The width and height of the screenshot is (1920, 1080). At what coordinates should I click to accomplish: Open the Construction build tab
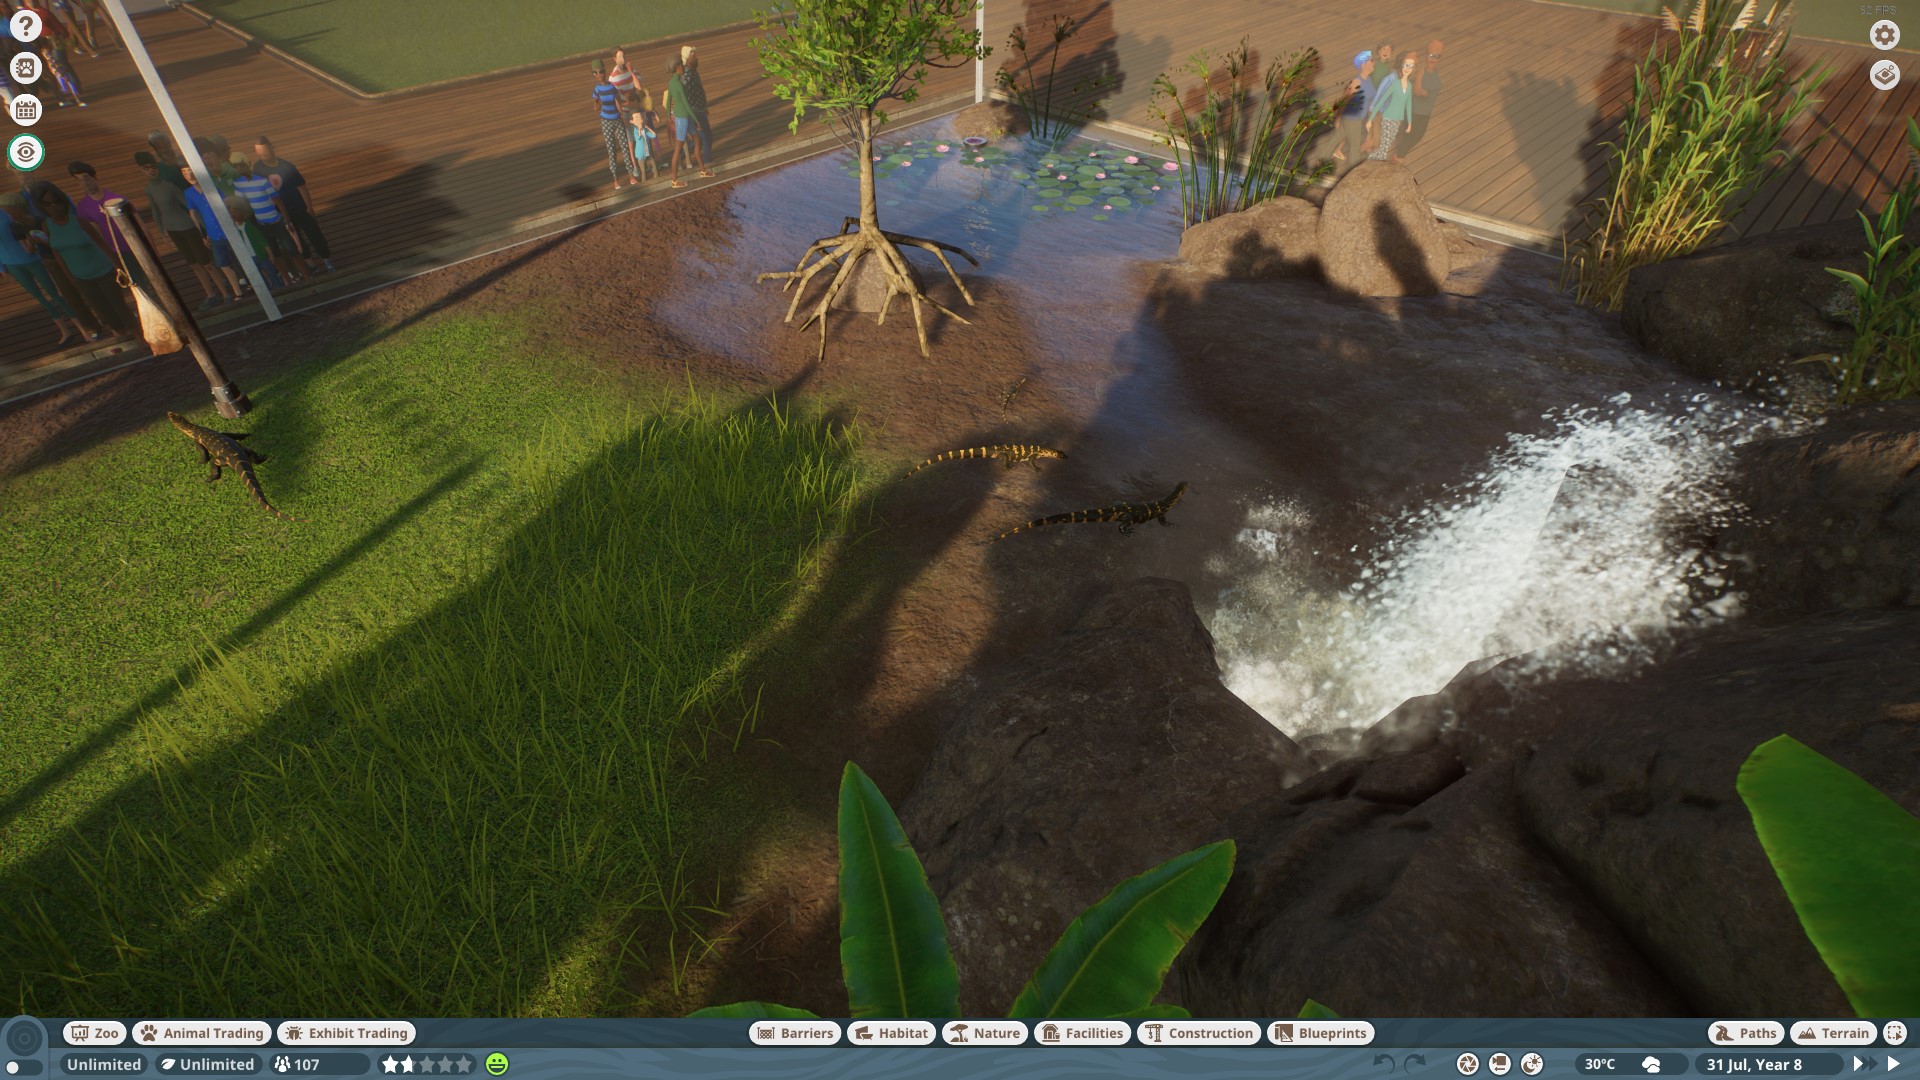[x=1199, y=1033]
